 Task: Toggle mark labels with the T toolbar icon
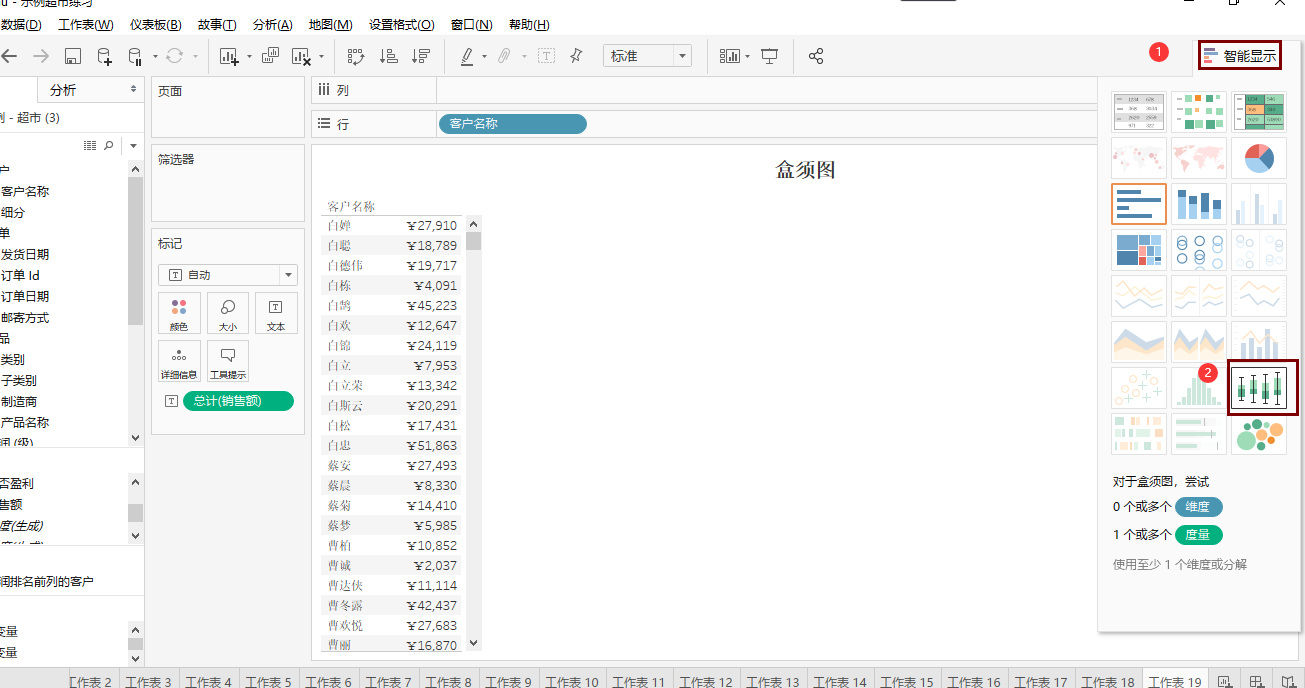(x=546, y=56)
